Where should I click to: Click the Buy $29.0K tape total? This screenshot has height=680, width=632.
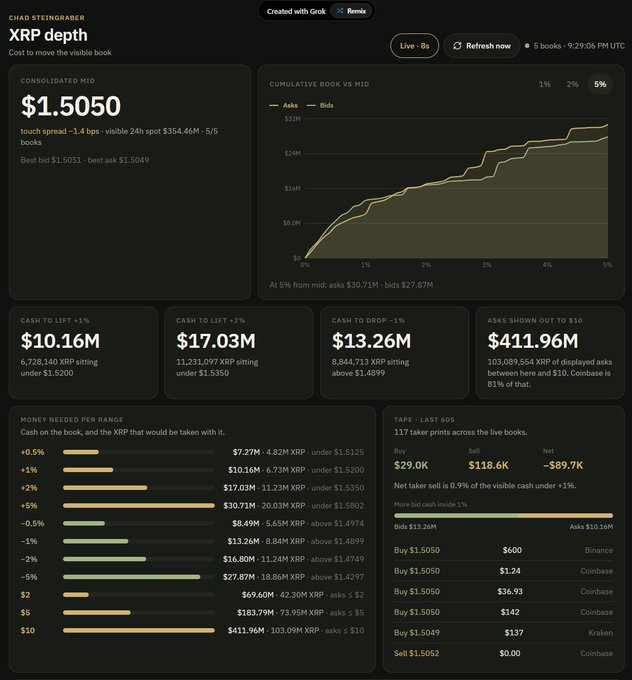tap(411, 465)
